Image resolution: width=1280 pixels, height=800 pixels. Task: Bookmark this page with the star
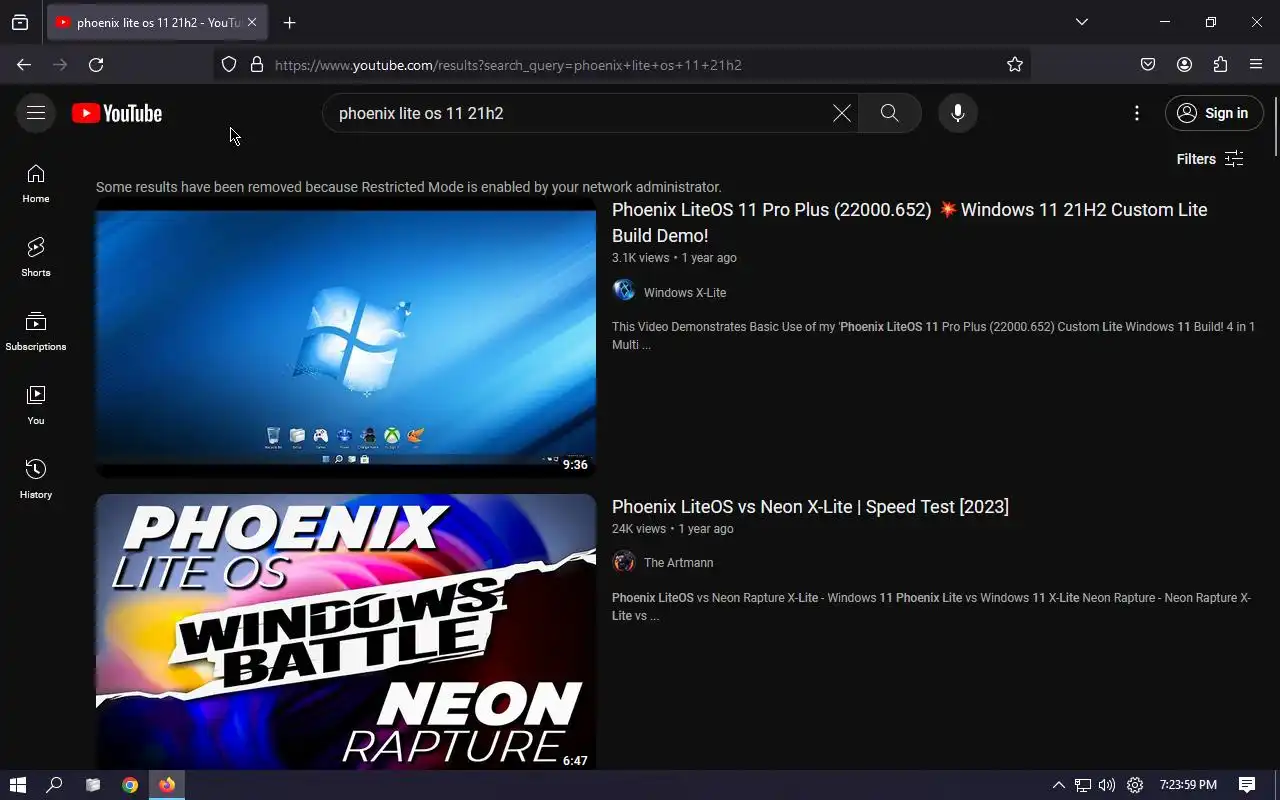[x=1015, y=64]
